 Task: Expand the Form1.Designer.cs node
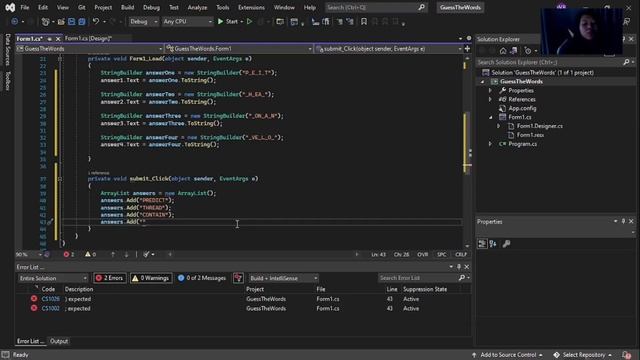(498, 126)
